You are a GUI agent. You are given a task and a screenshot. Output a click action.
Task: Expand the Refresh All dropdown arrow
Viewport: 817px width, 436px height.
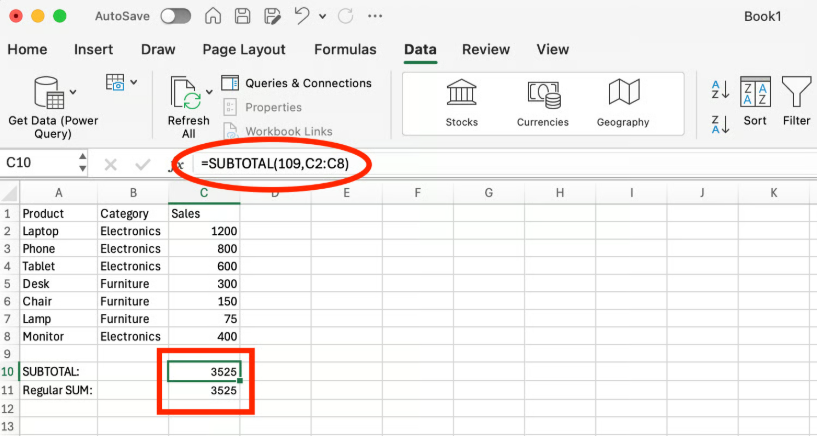[209, 92]
